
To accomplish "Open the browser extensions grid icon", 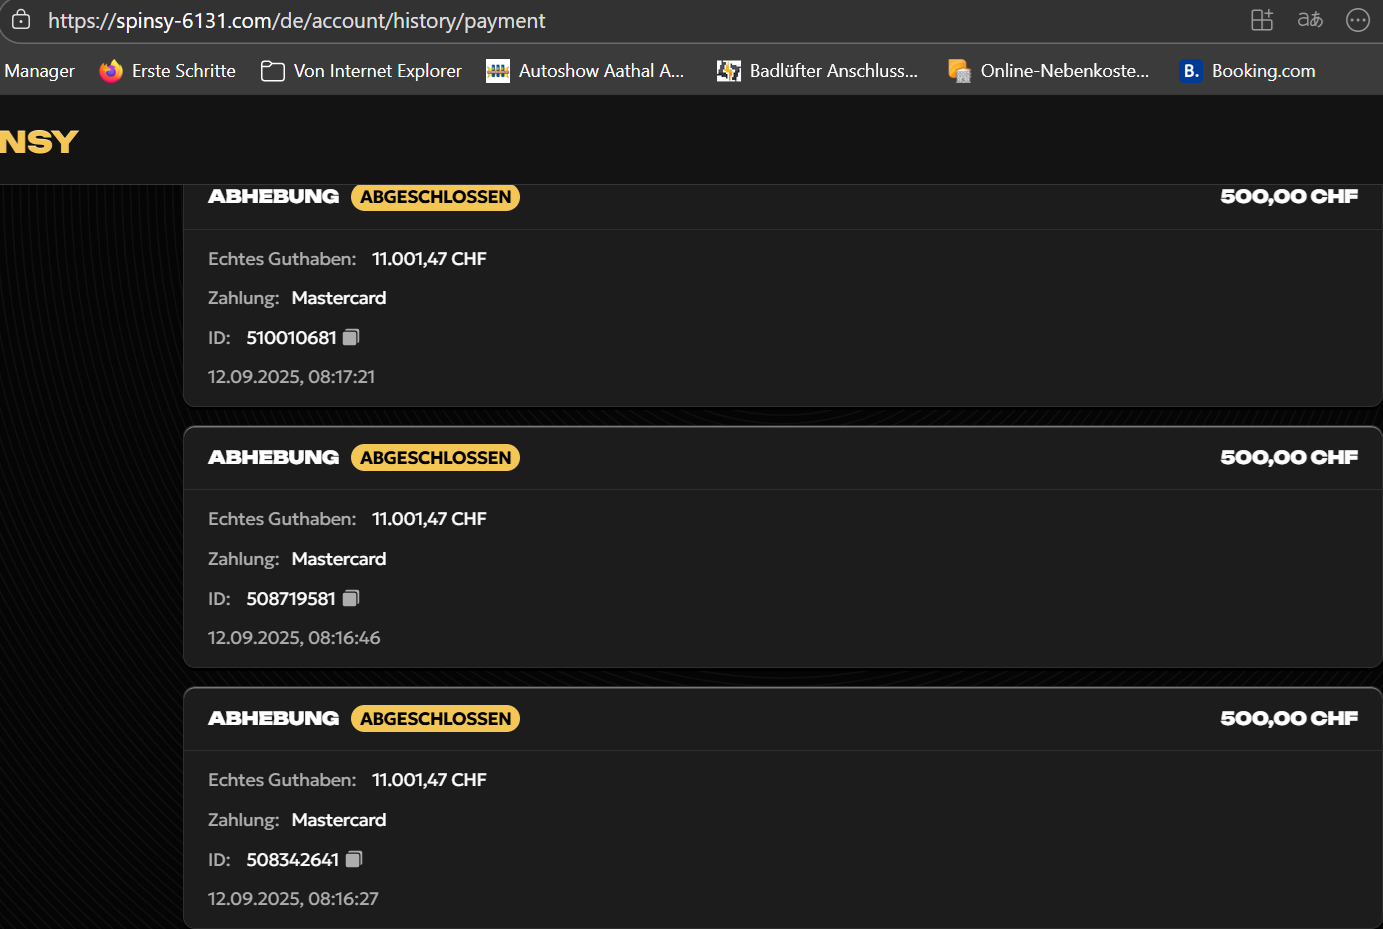I will [1262, 20].
